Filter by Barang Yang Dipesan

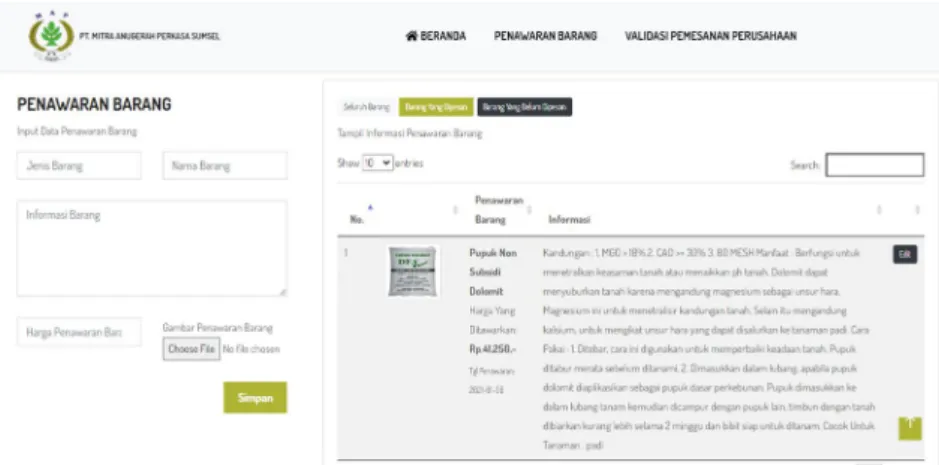click(436, 107)
